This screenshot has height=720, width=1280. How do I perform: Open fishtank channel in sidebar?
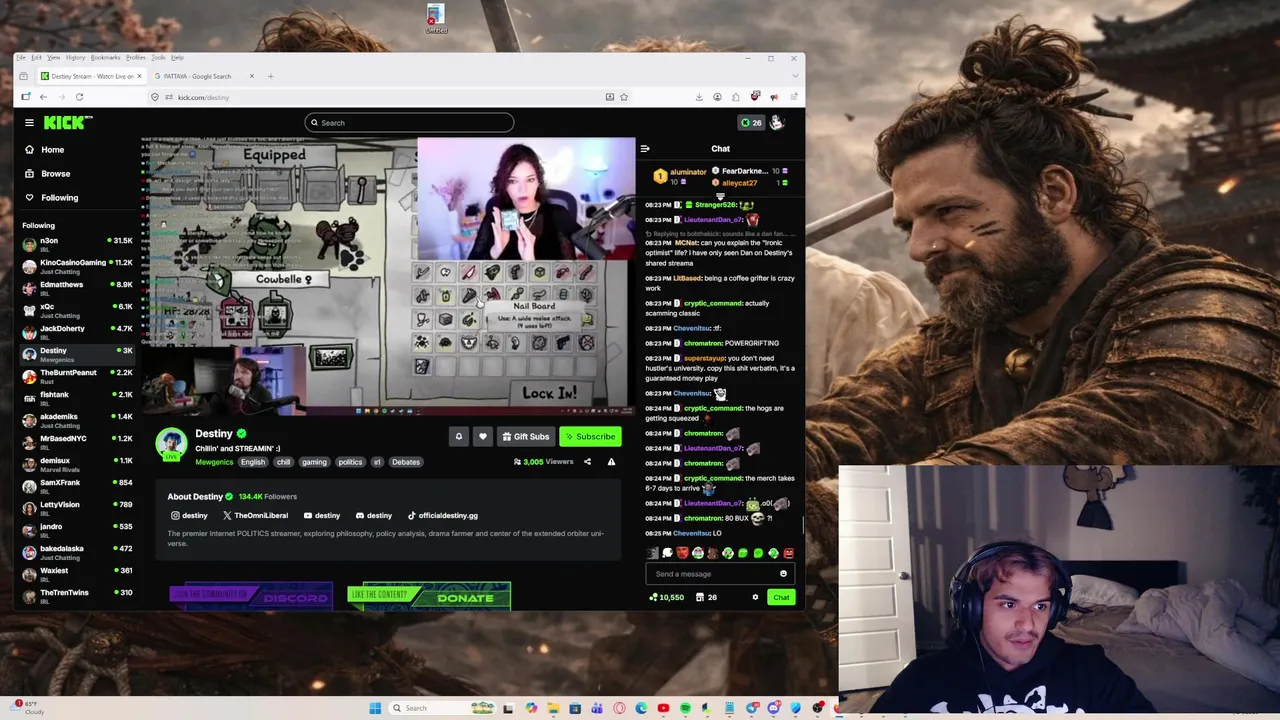(x=77, y=398)
